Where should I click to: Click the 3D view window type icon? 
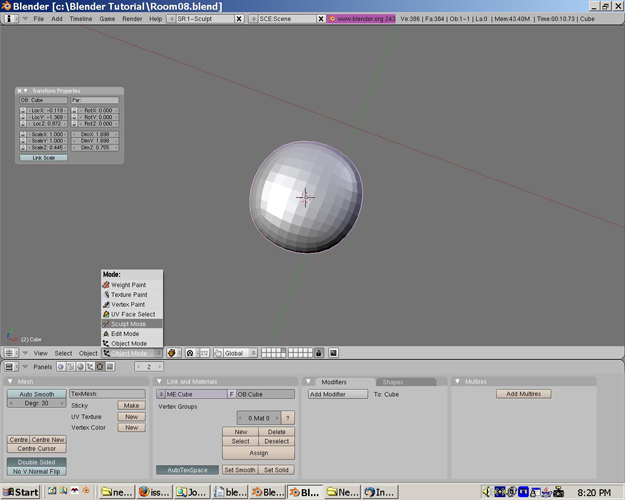click(10, 353)
